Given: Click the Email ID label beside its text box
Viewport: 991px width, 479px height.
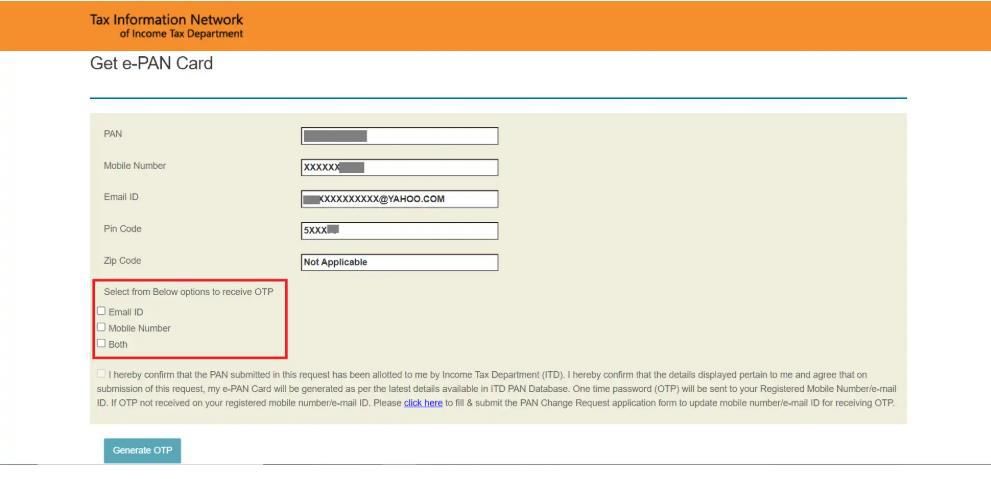Looking at the screenshot, I should (121, 197).
